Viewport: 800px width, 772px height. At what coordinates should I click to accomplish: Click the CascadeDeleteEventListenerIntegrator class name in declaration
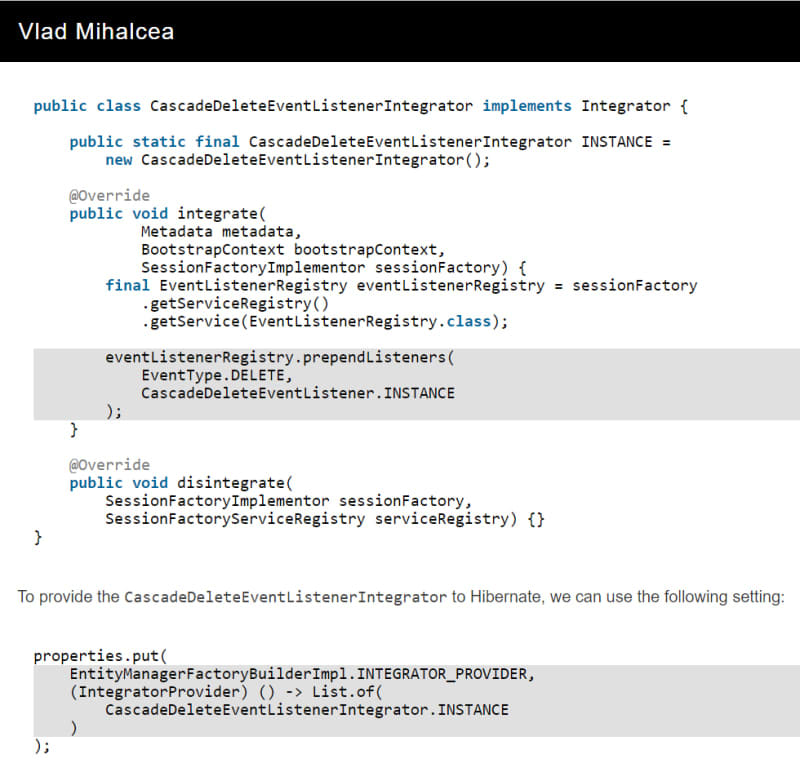coord(311,106)
